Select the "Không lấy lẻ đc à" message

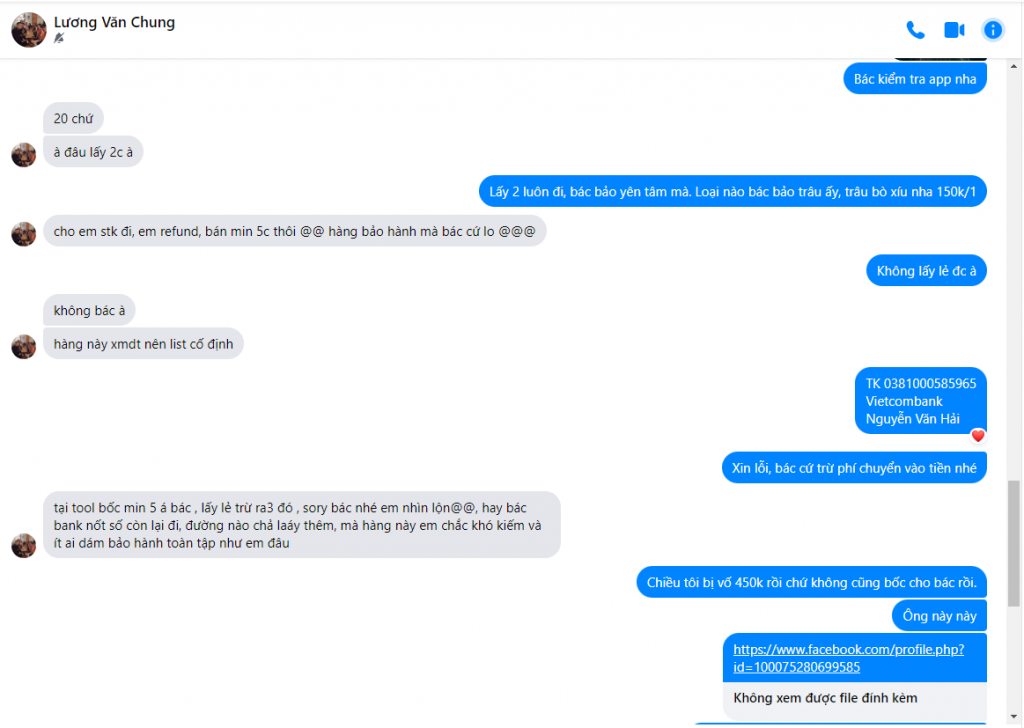926,271
